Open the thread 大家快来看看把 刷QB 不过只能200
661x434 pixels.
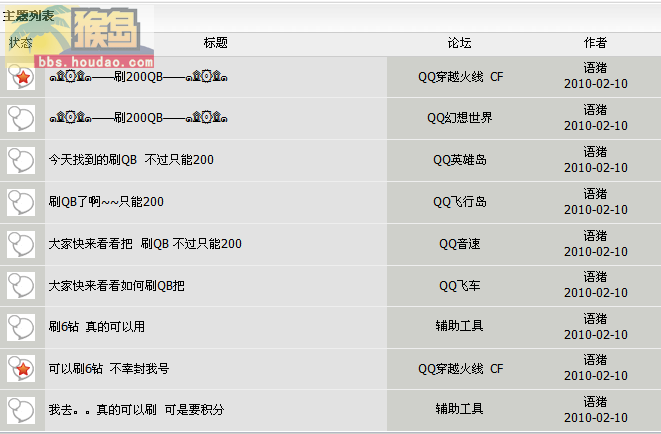point(145,244)
